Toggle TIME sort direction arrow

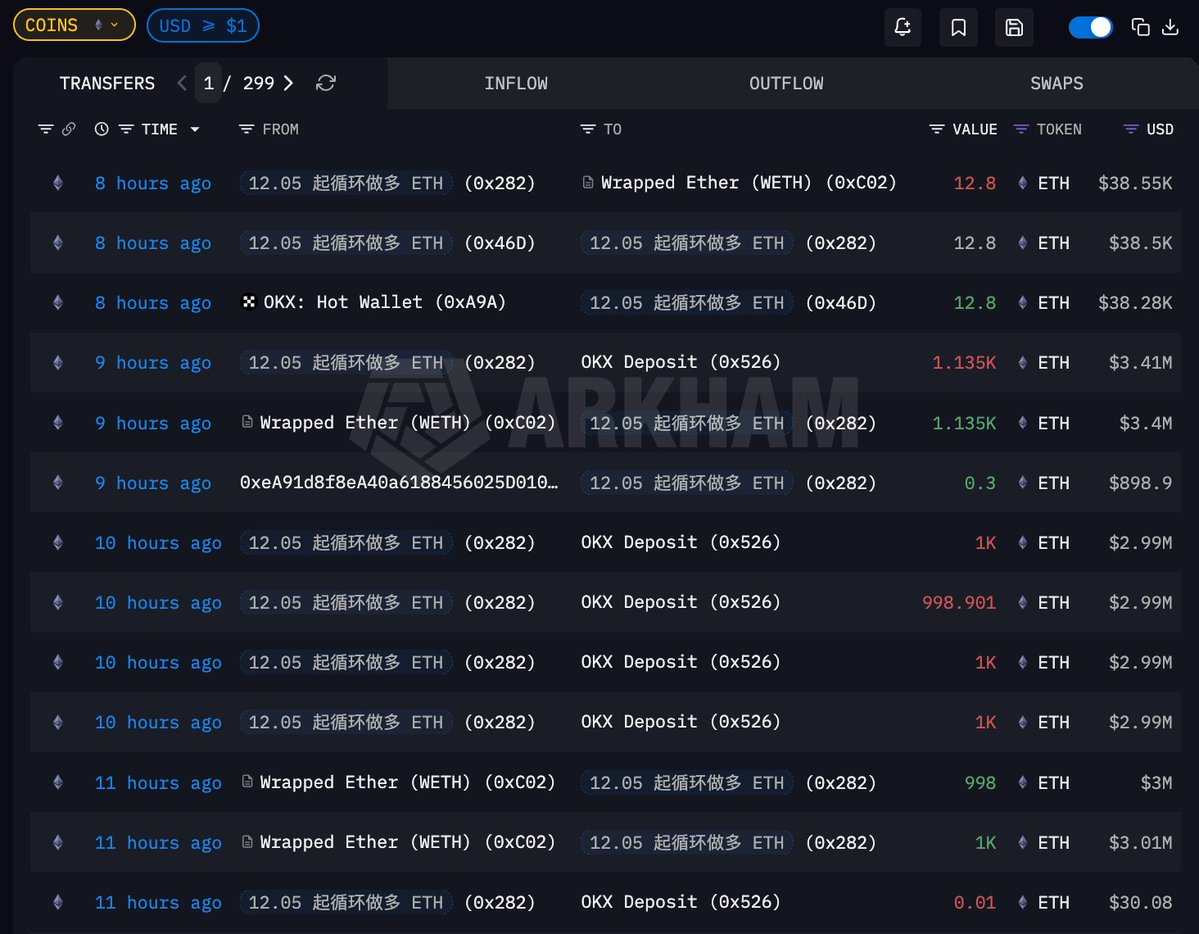click(x=195, y=130)
